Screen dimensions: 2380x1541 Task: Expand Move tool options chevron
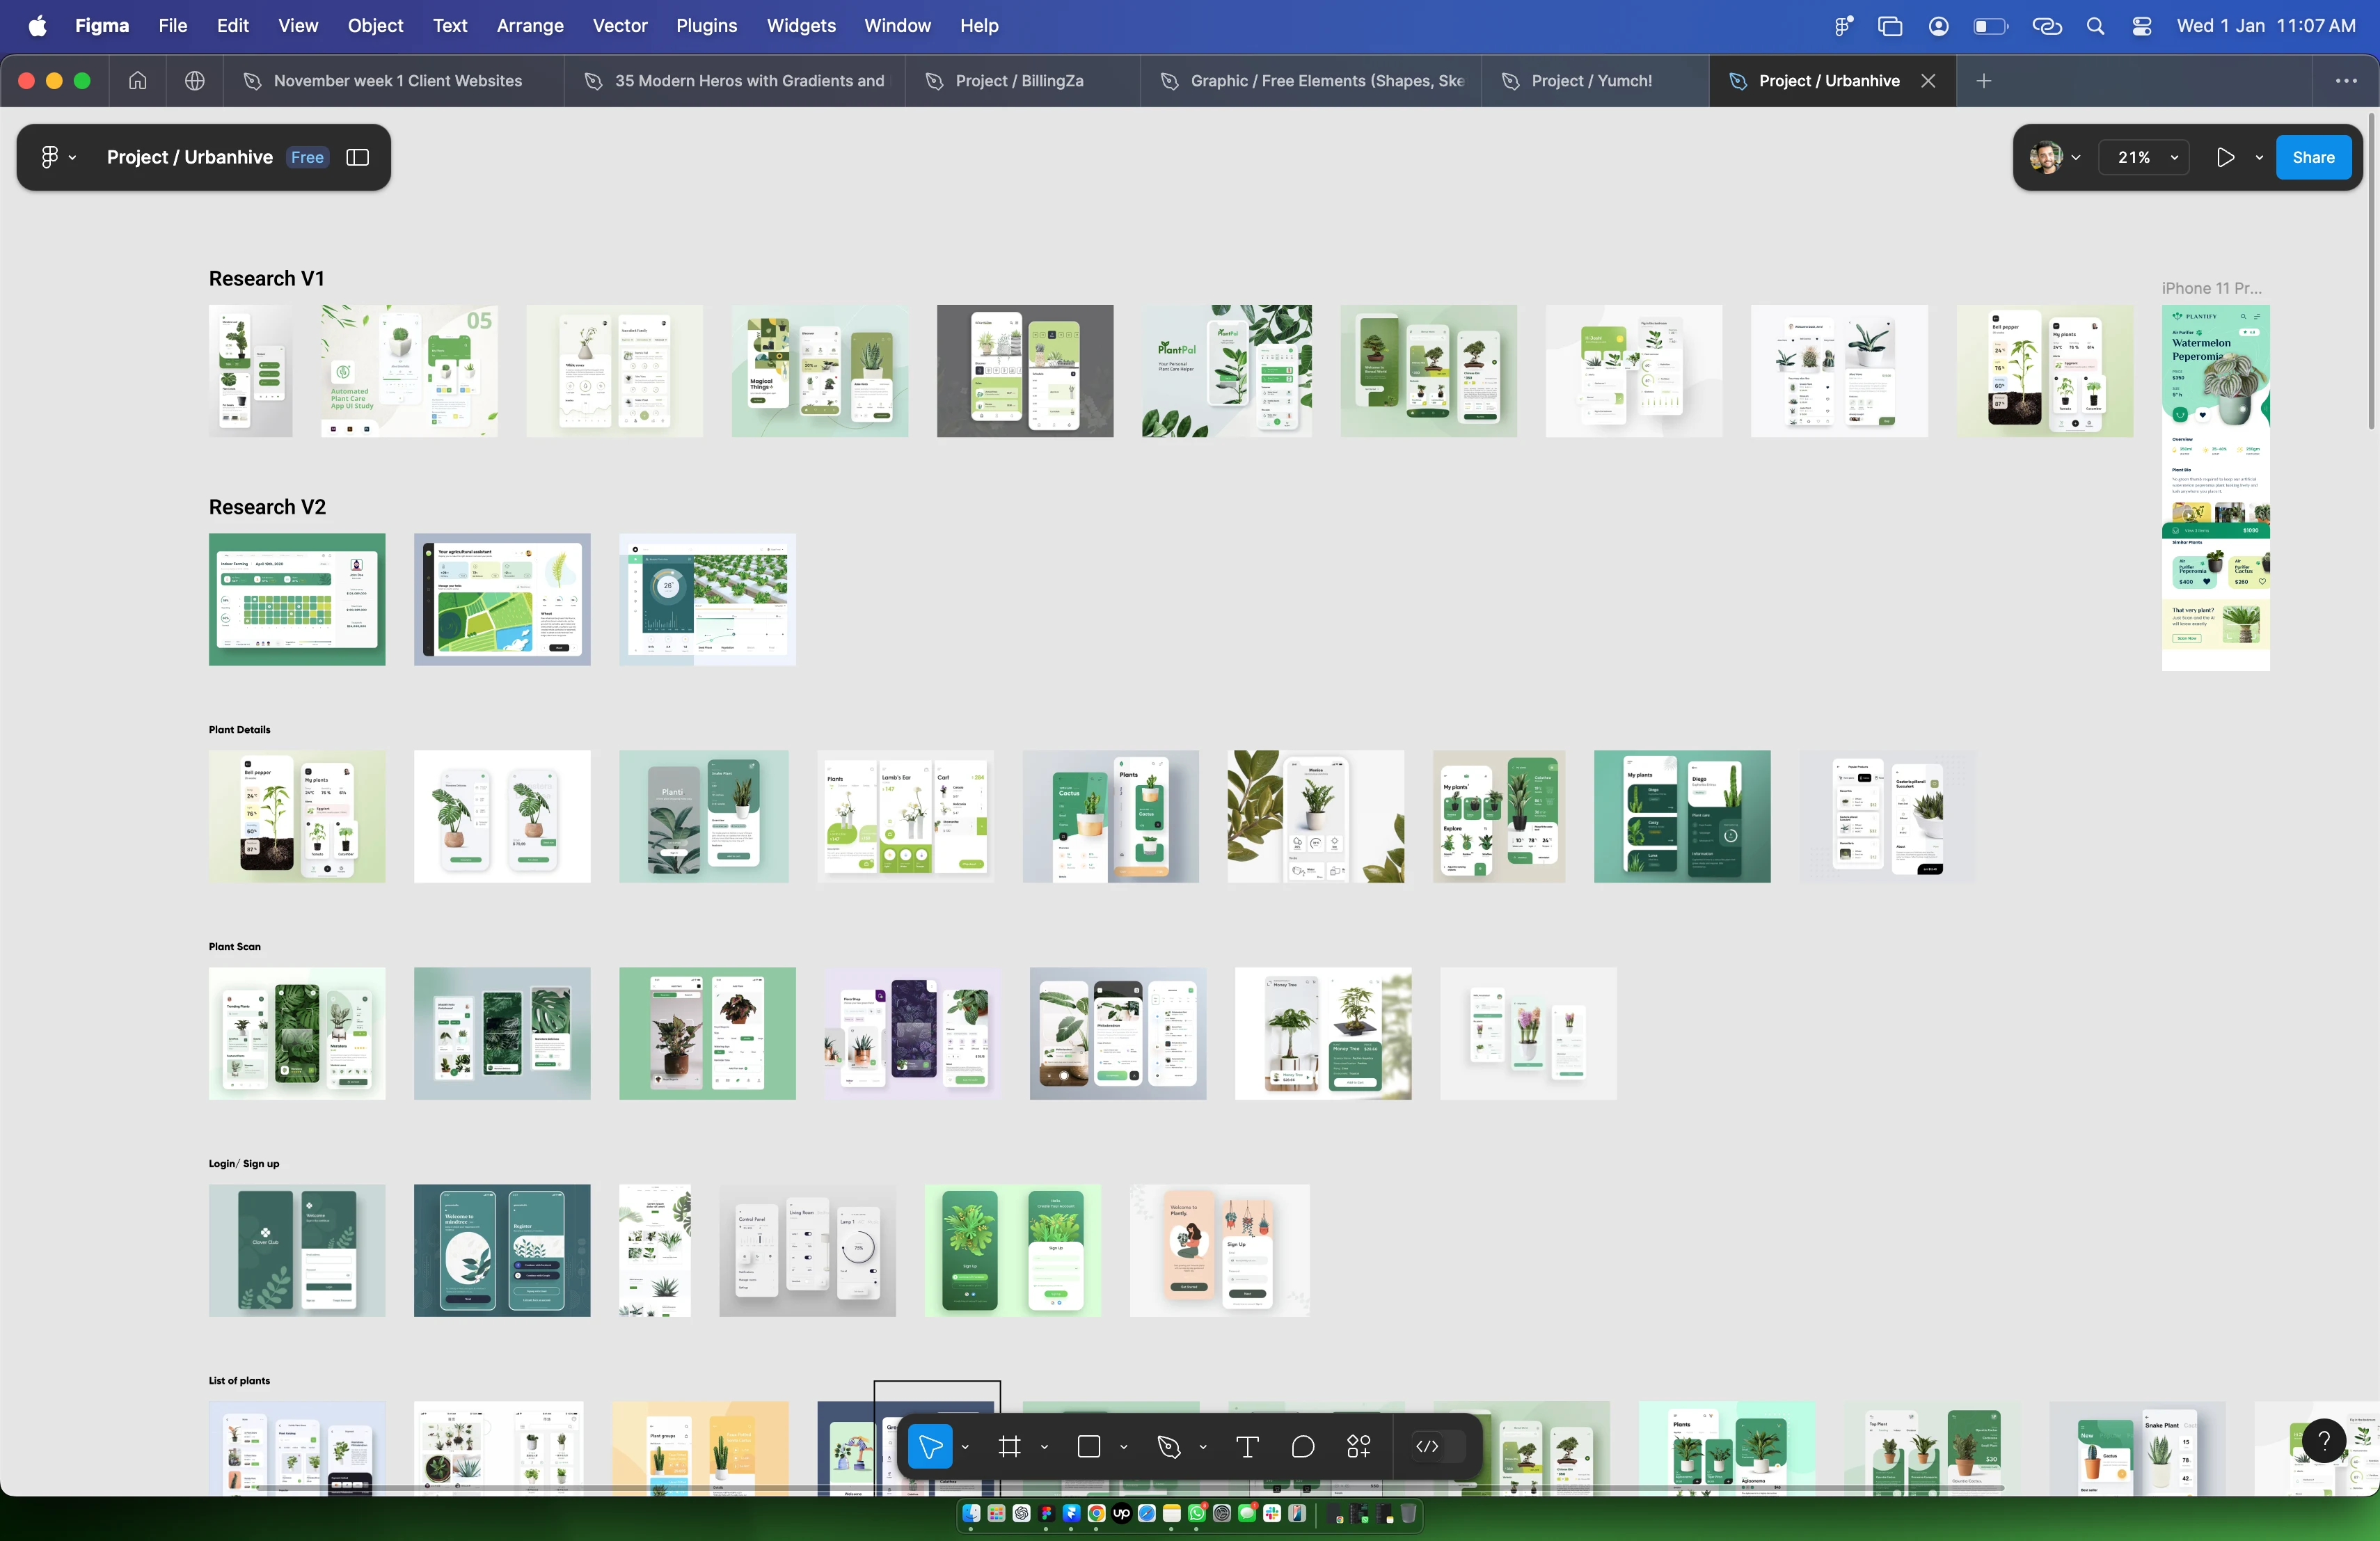pyautogui.click(x=965, y=1447)
